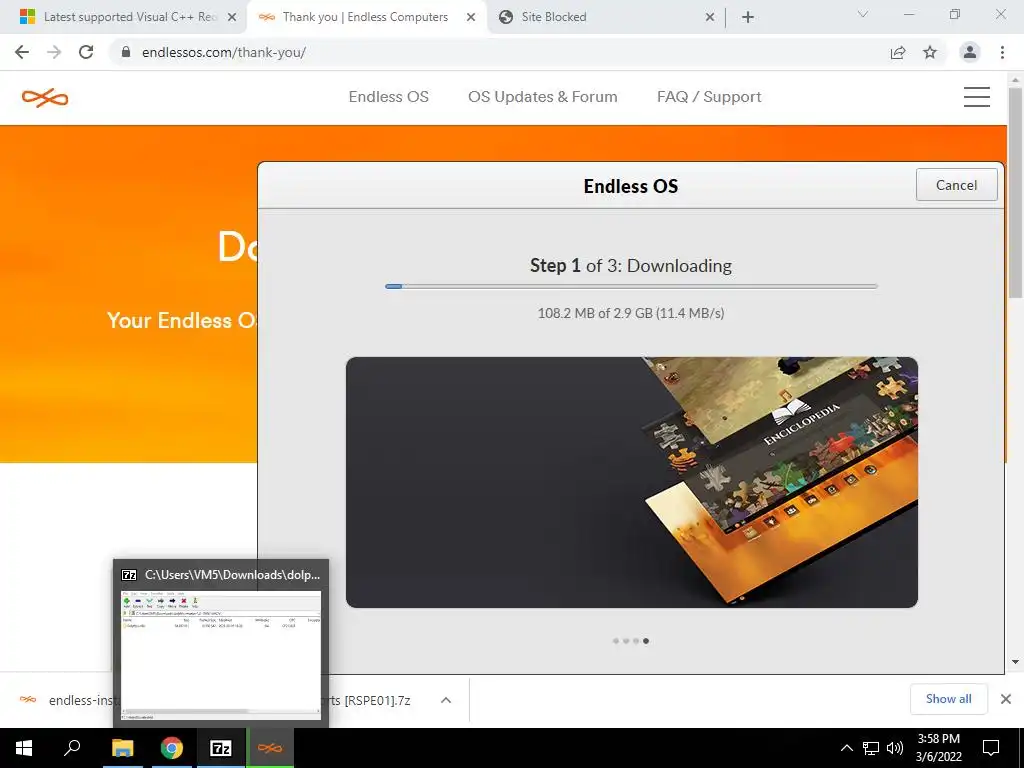Screen dimensions: 1024x768
Task: Close the Visual C++ tab
Action: click(231, 18)
